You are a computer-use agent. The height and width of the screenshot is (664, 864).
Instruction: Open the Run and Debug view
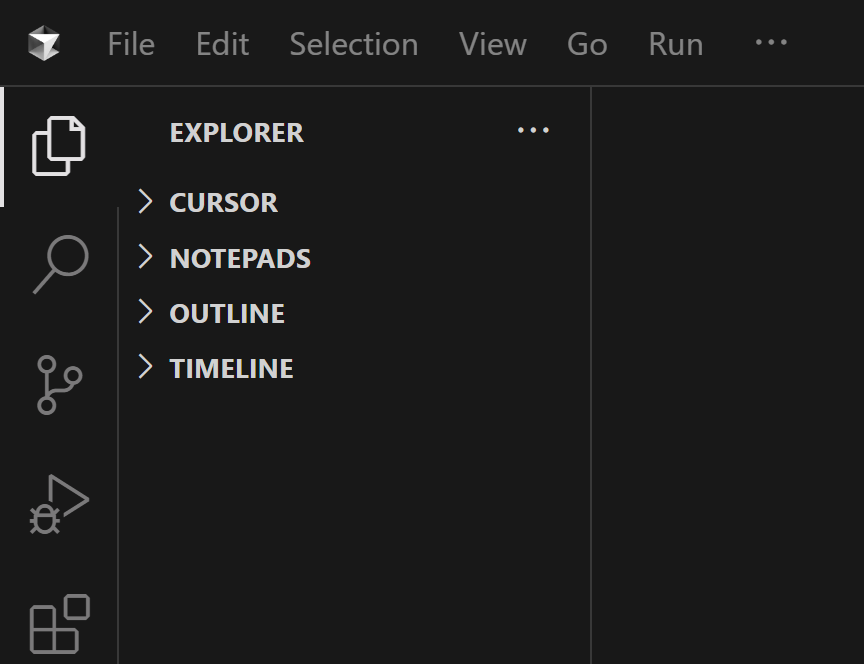pyautogui.click(x=59, y=504)
